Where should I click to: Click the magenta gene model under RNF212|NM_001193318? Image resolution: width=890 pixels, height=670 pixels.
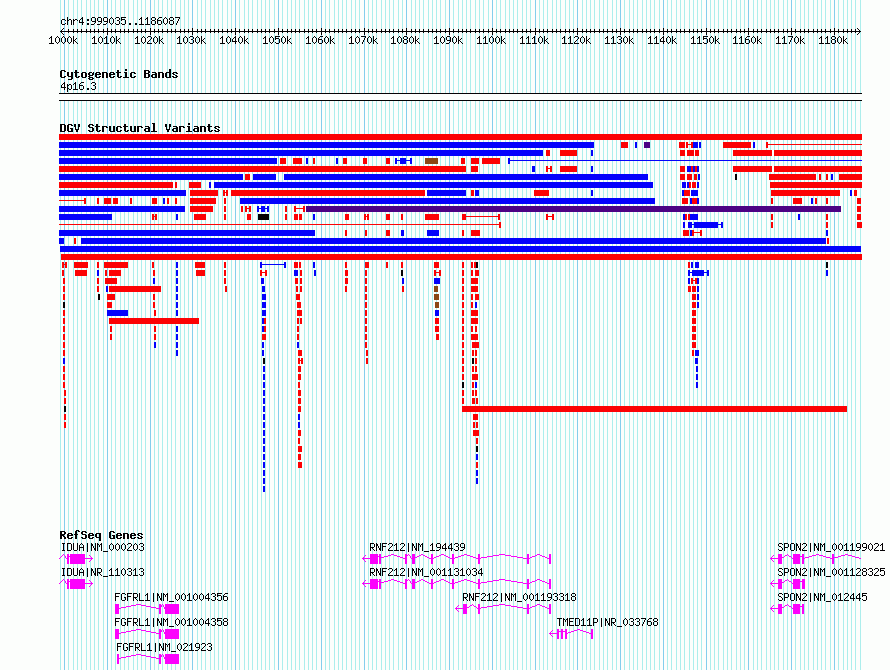click(503, 609)
